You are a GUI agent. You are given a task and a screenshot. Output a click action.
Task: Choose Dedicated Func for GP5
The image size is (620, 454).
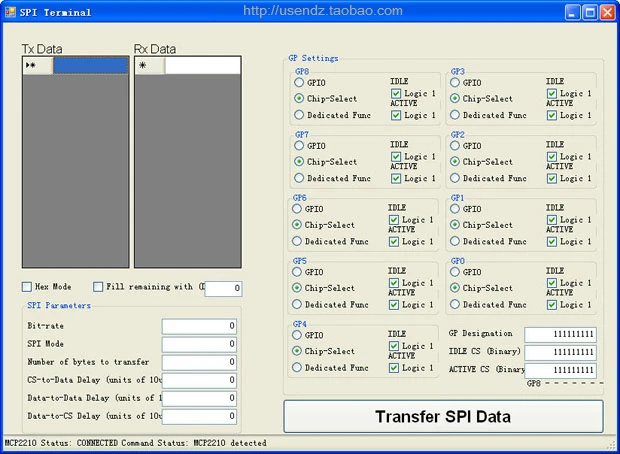[x=297, y=304]
